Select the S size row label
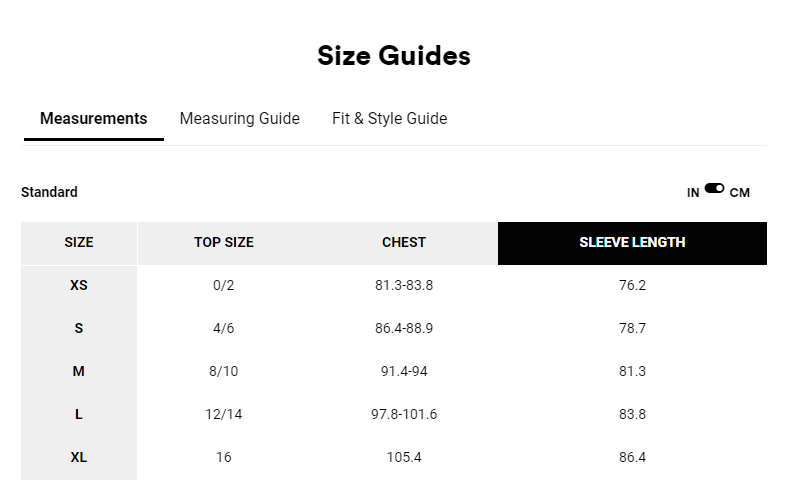The width and height of the screenshot is (786, 503). tap(79, 328)
